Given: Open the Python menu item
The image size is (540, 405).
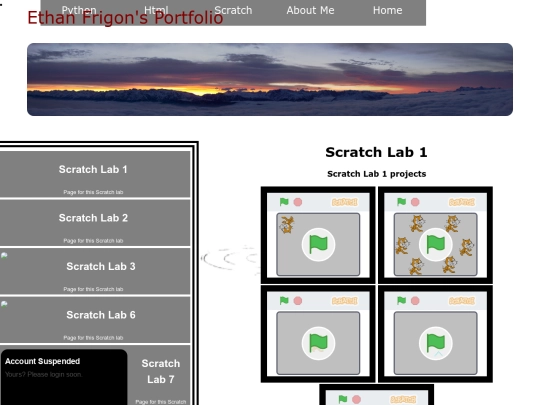Looking at the screenshot, I should [79, 10].
